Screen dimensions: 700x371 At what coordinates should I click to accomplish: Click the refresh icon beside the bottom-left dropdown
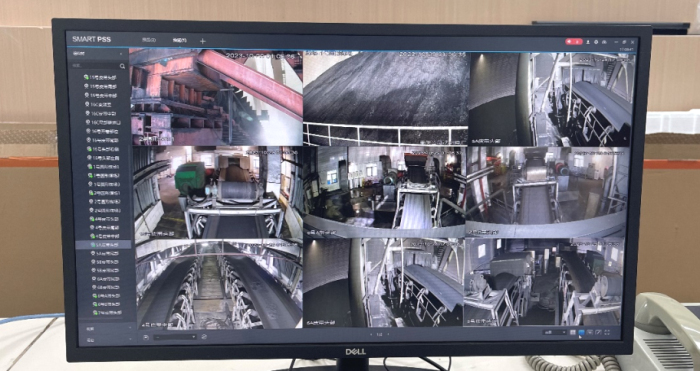coord(204,337)
